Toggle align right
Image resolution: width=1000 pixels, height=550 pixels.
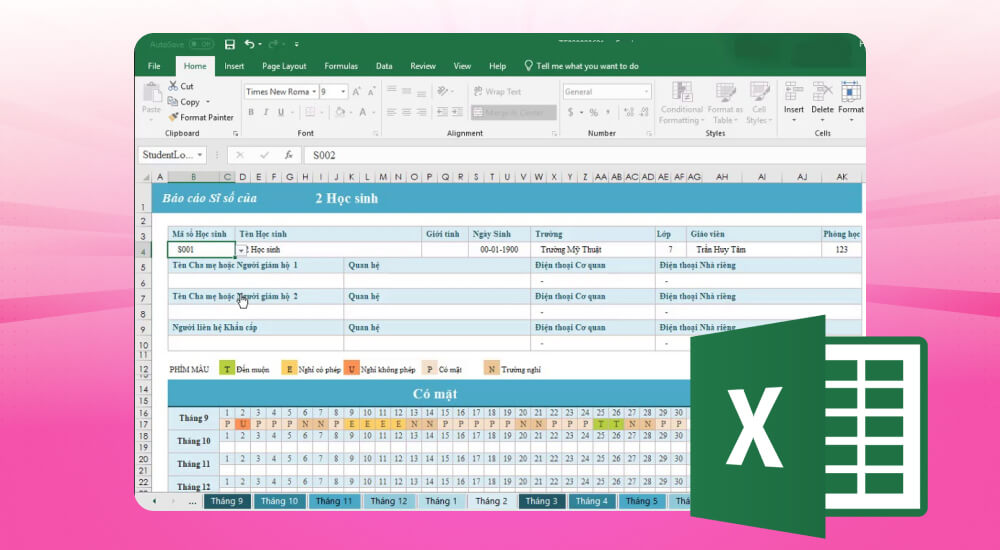click(422, 112)
